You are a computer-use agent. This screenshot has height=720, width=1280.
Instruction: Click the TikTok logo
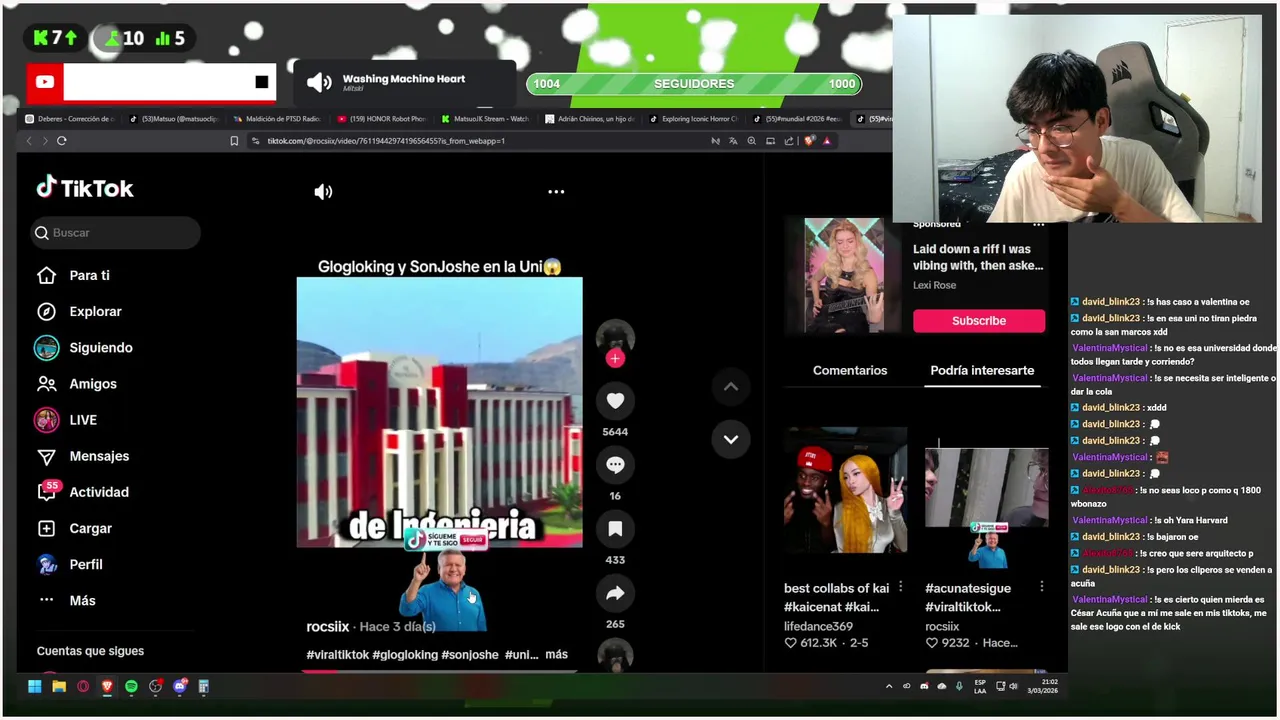pos(85,188)
